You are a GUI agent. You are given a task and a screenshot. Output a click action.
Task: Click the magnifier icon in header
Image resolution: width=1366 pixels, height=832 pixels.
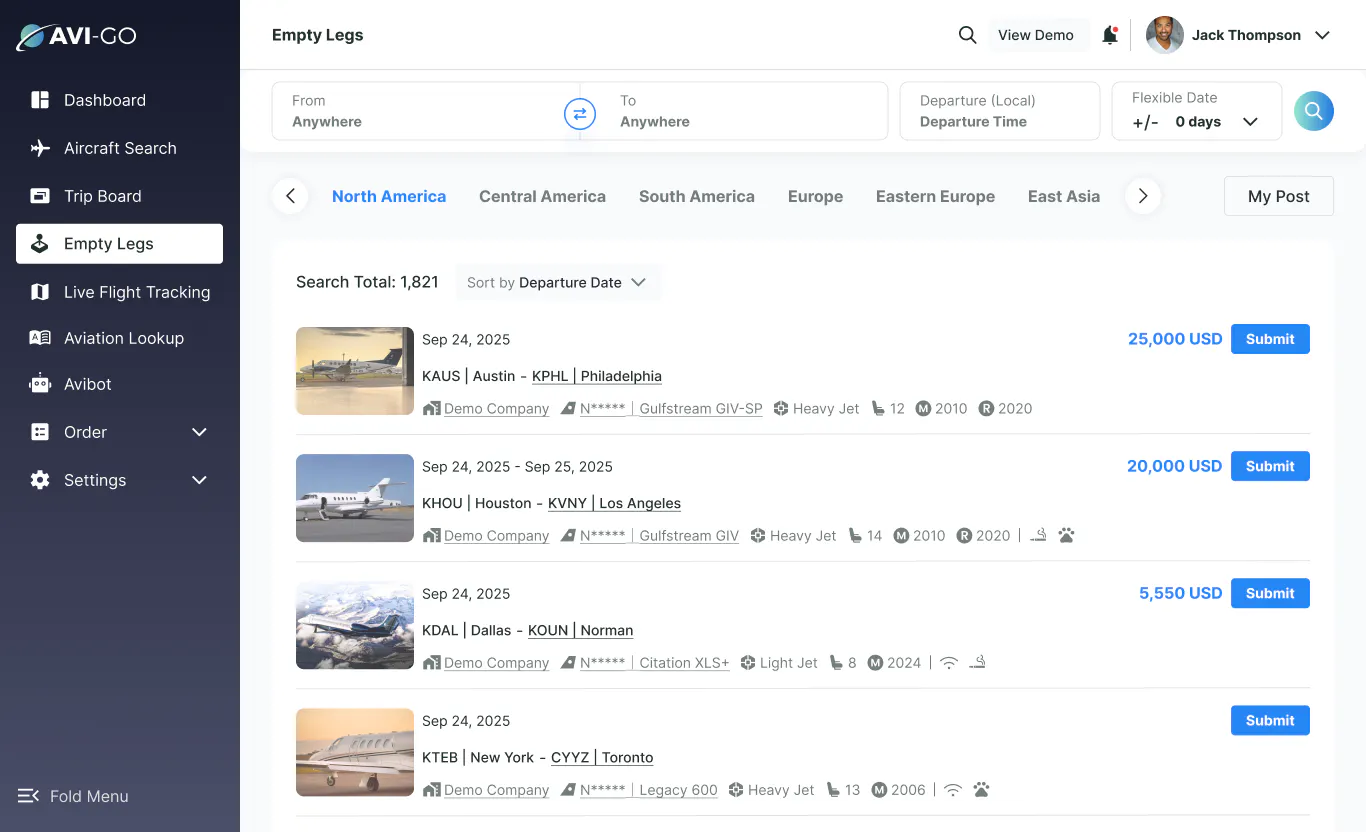(967, 35)
